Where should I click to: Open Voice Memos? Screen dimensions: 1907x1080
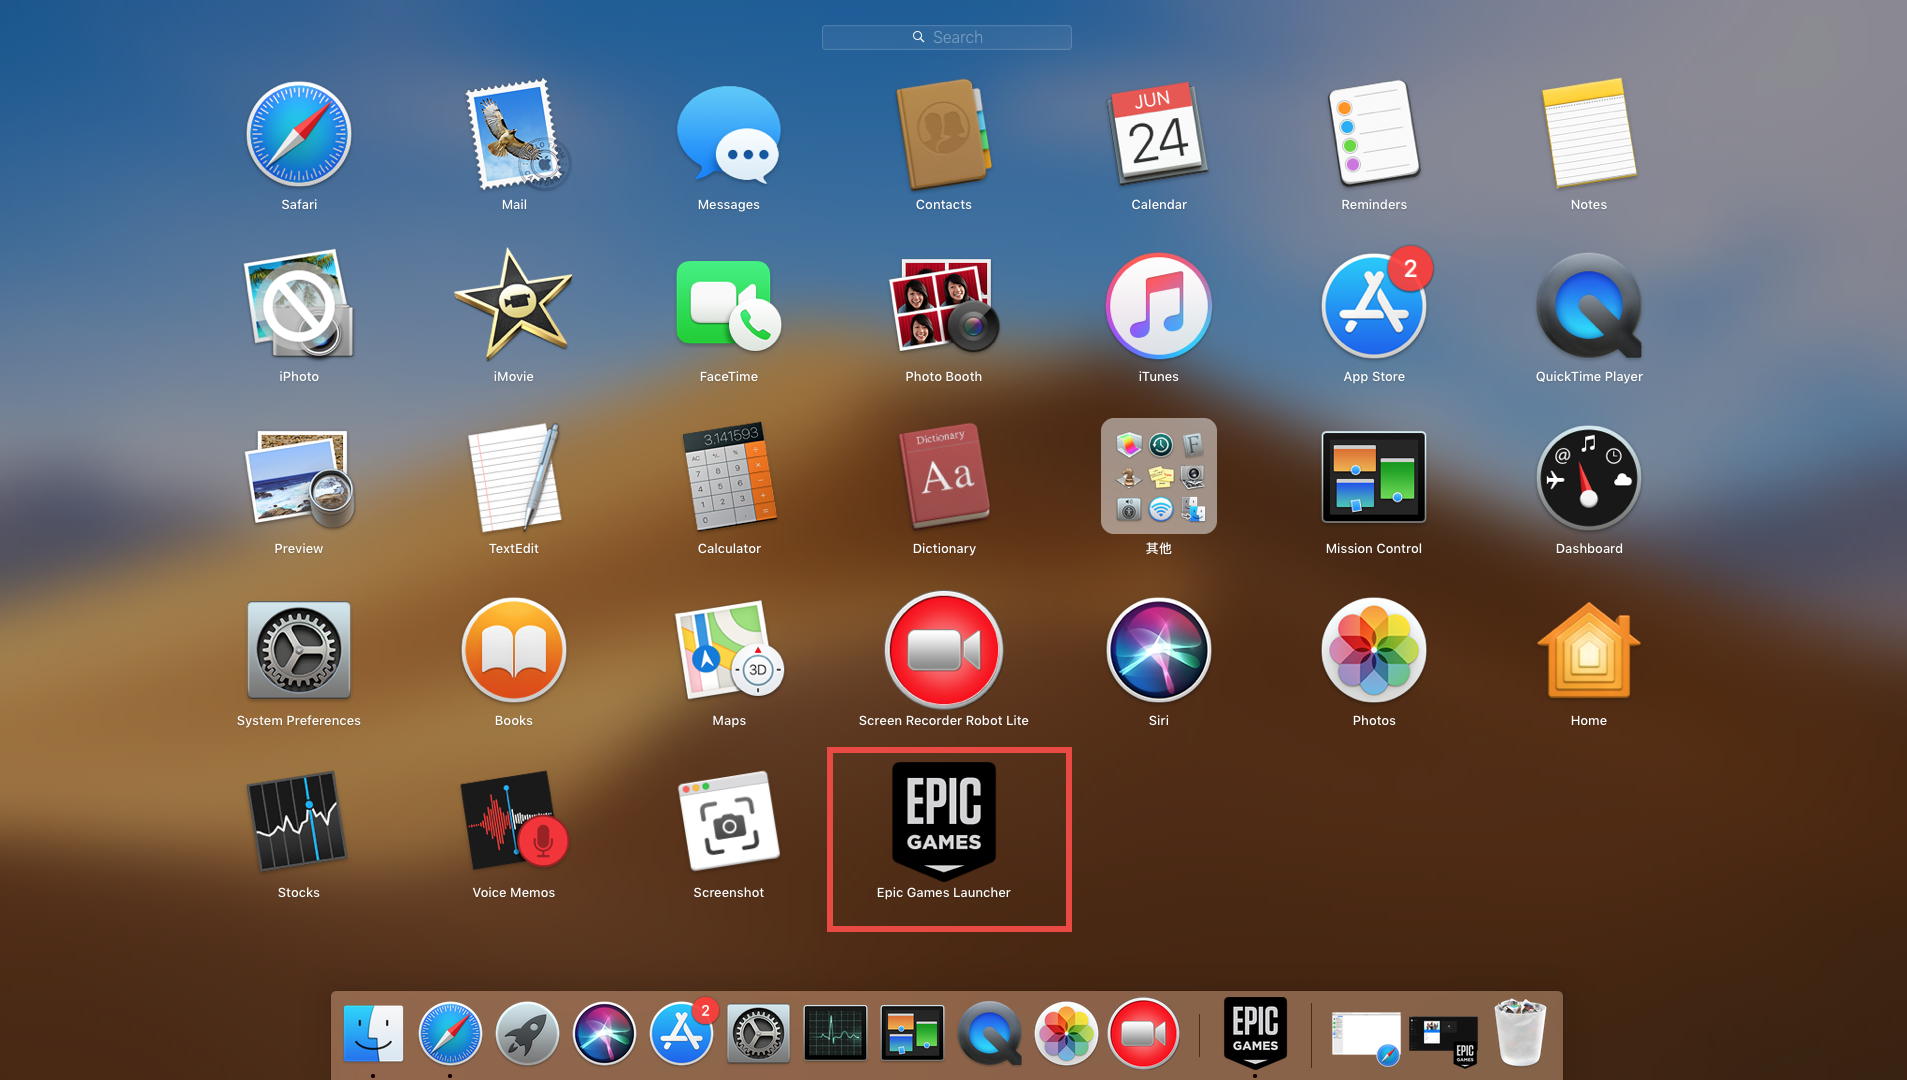513,820
